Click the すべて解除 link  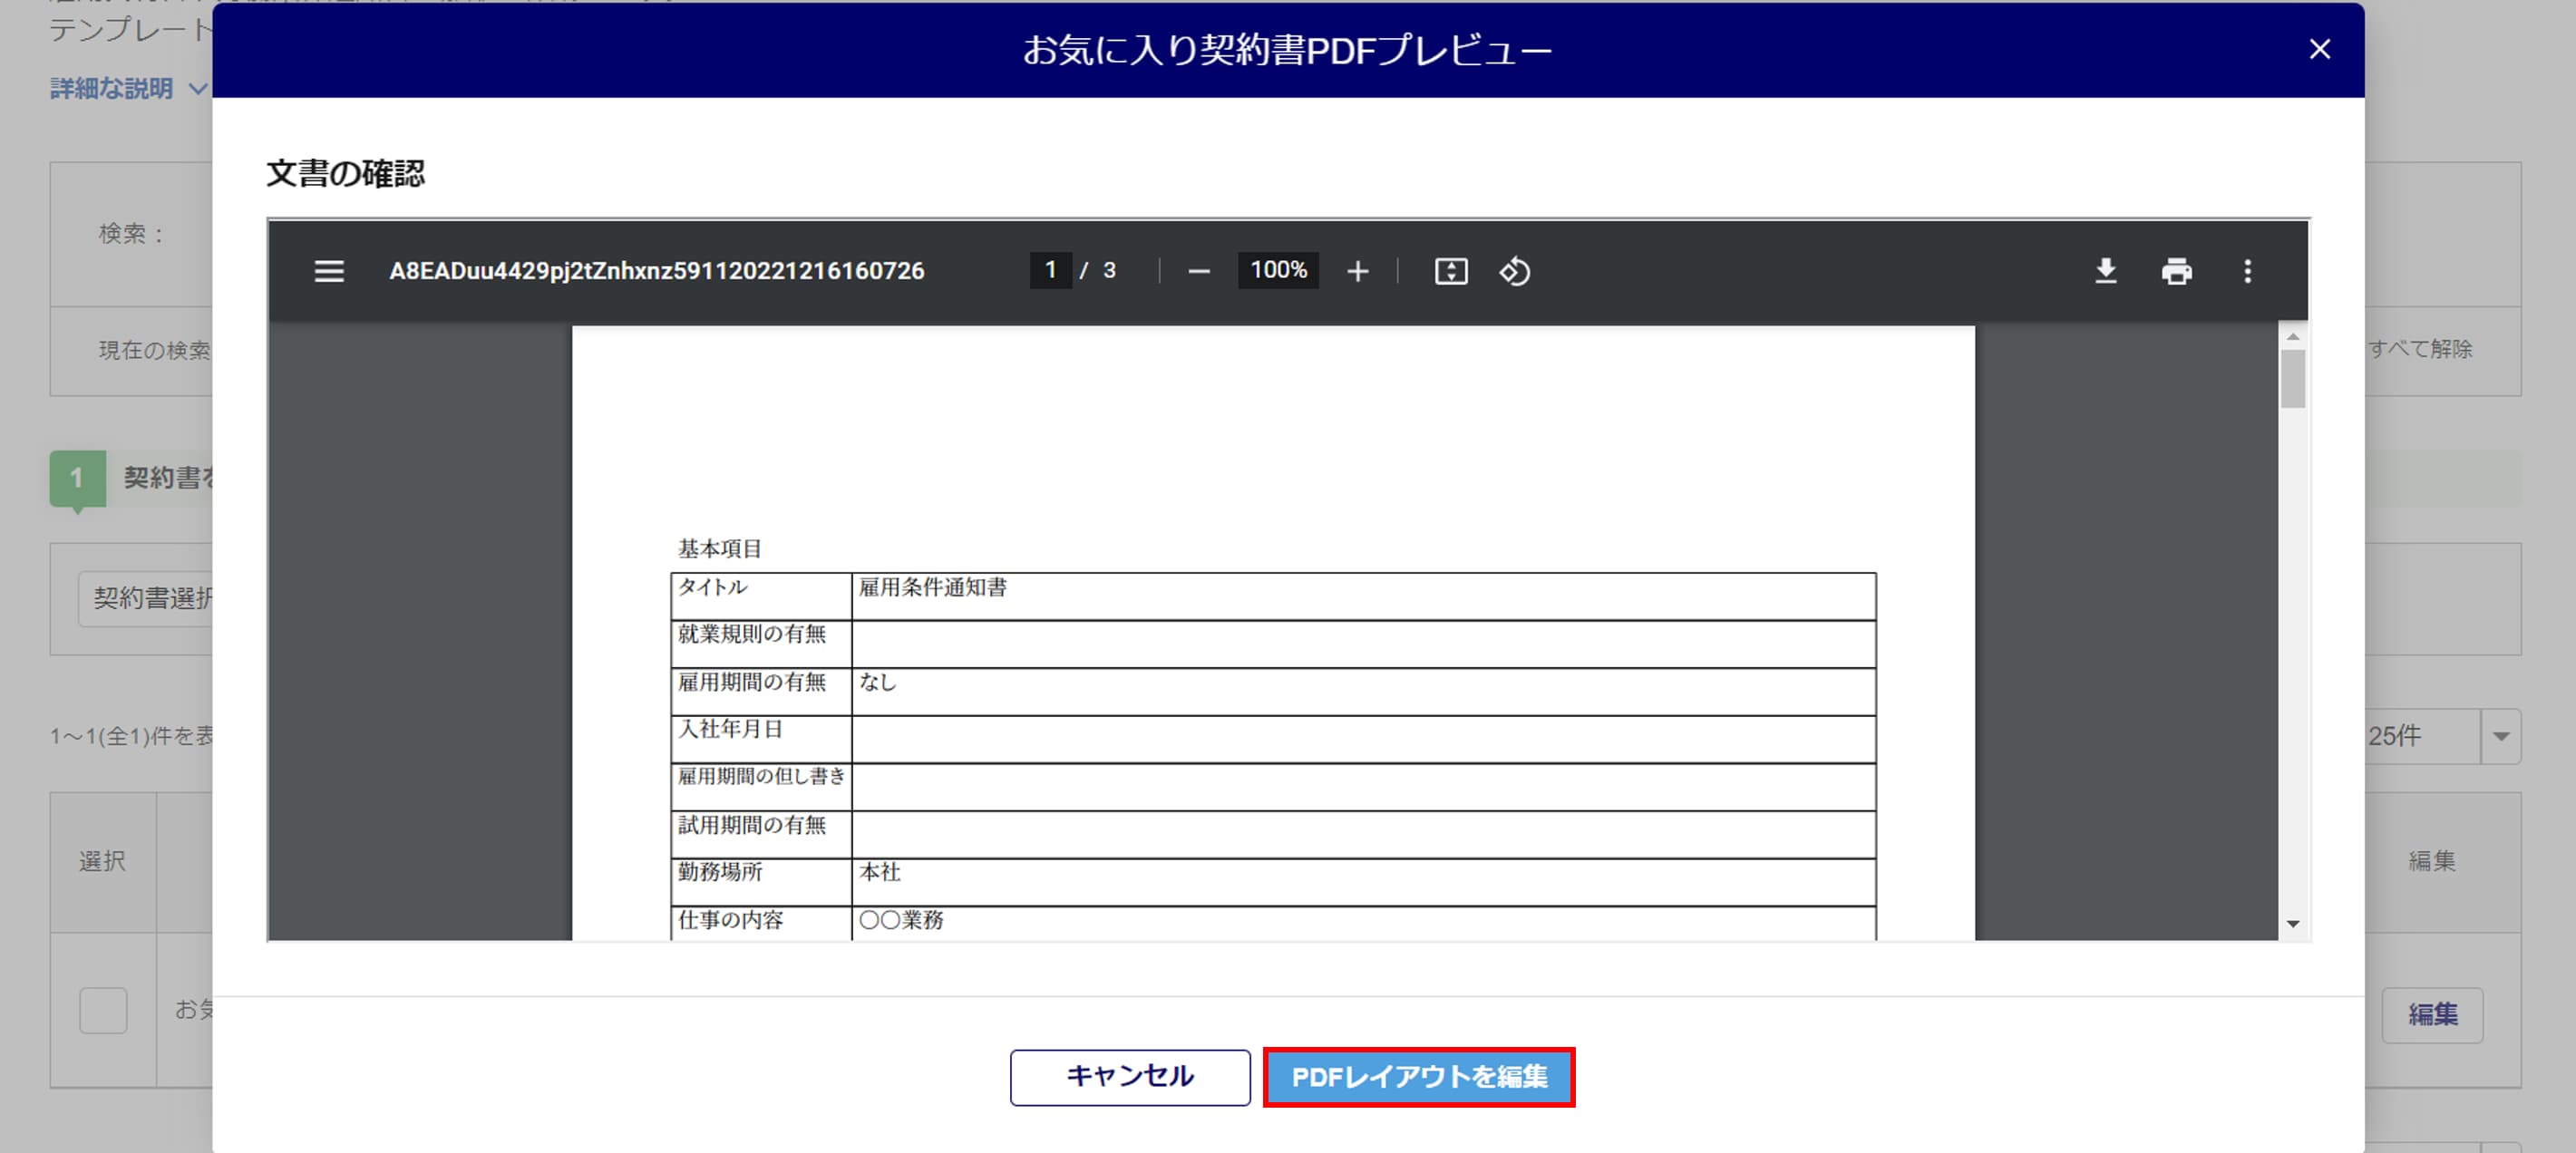click(x=2420, y=349)
